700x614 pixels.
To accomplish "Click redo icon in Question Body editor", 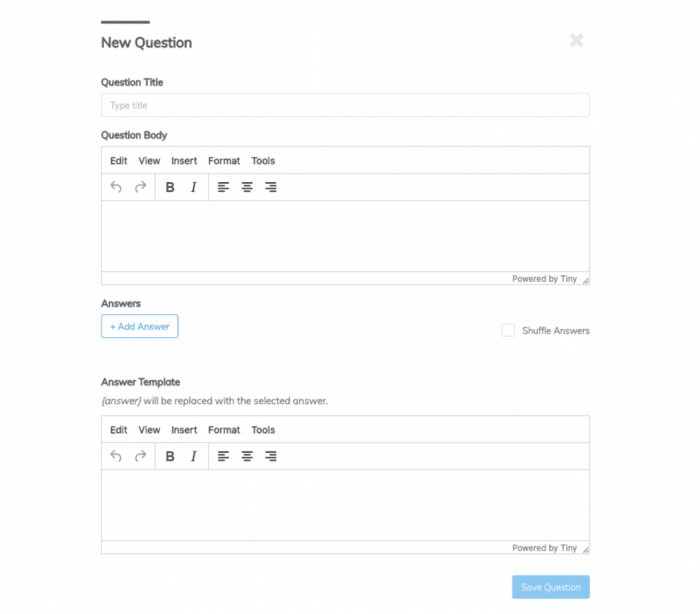I will (140, 187).
